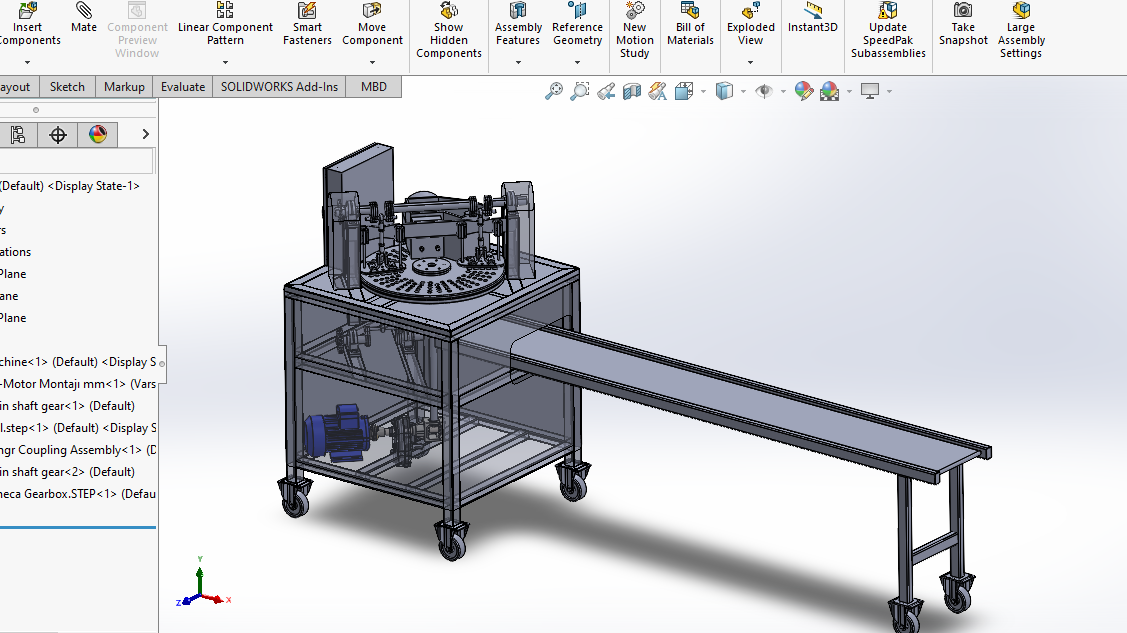1127x633 pixels.
Task: Click the Dynamic Annotation Views icon
Action: 658,91
